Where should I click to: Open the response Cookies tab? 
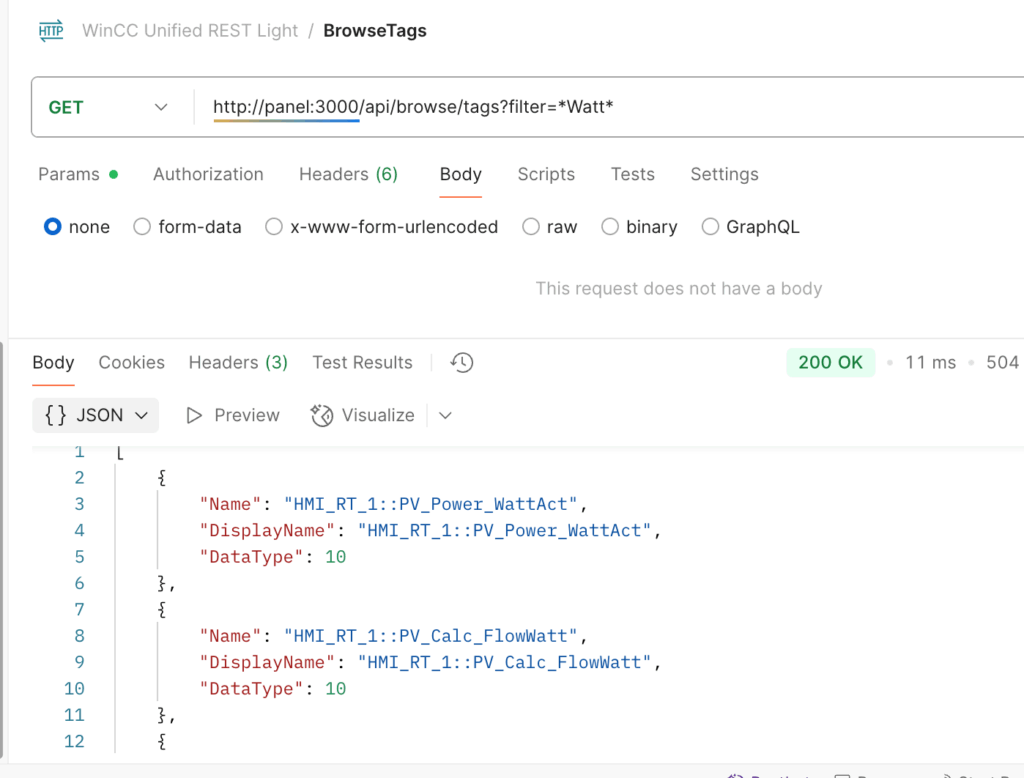click(x=131, y=363)
